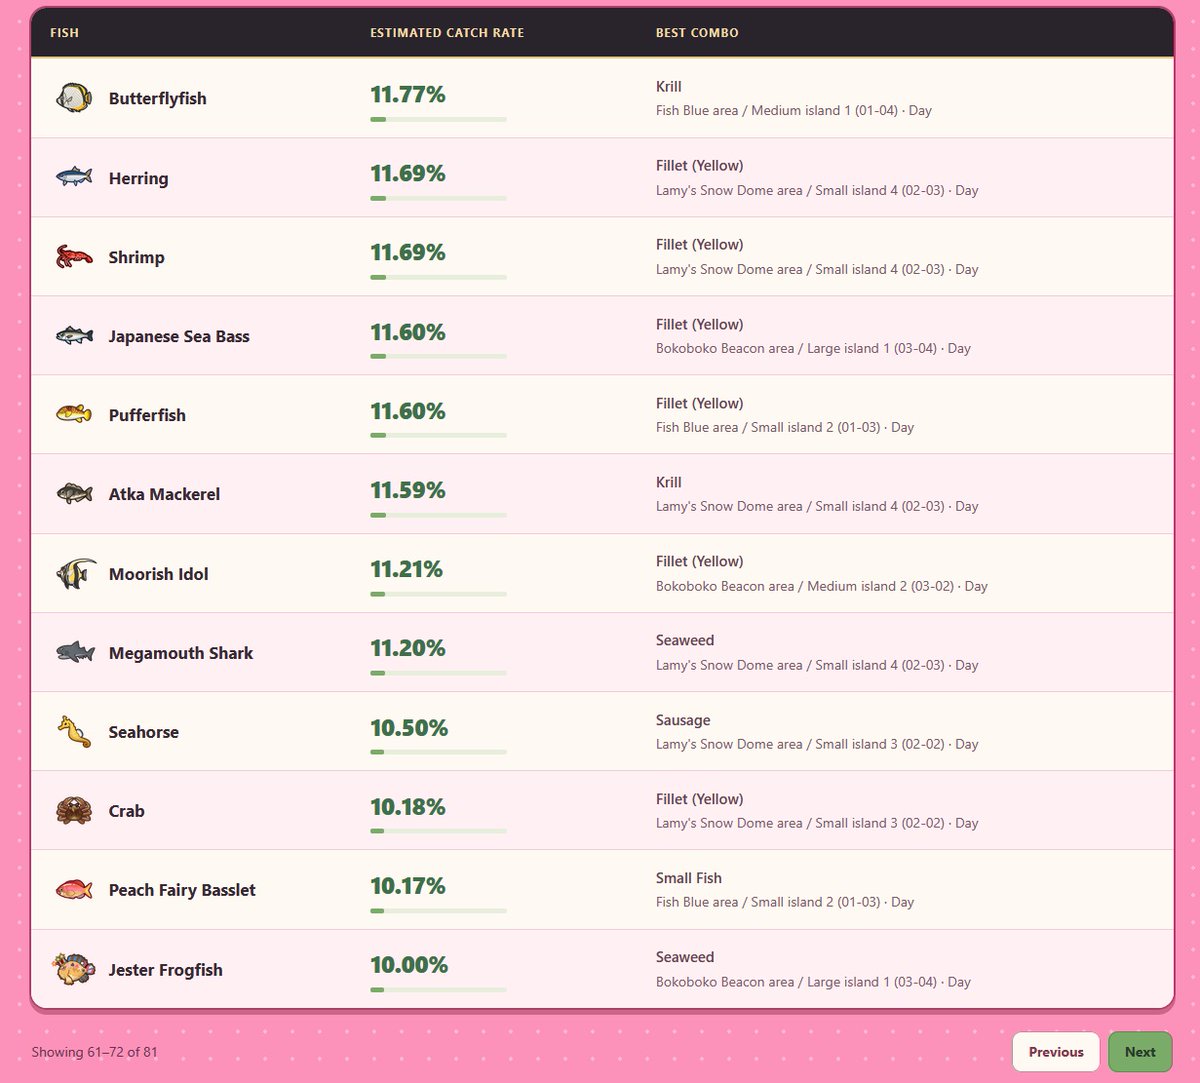Click Megamouth Shark's Seaweed bait label
This screenshot has width=1200, height=1083.
click(685, 640)
